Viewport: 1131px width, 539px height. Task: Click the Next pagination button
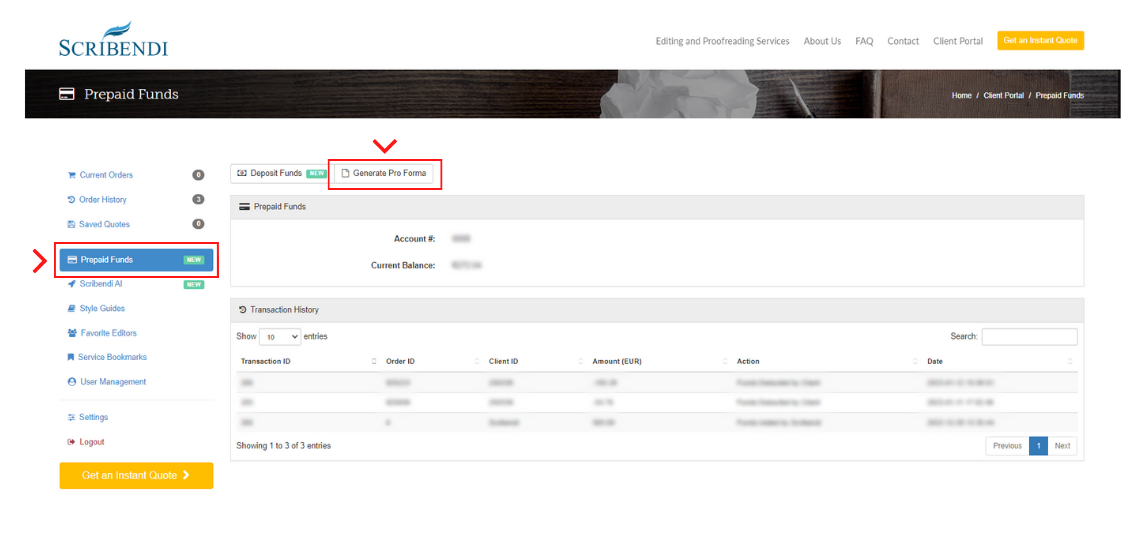1062,446
